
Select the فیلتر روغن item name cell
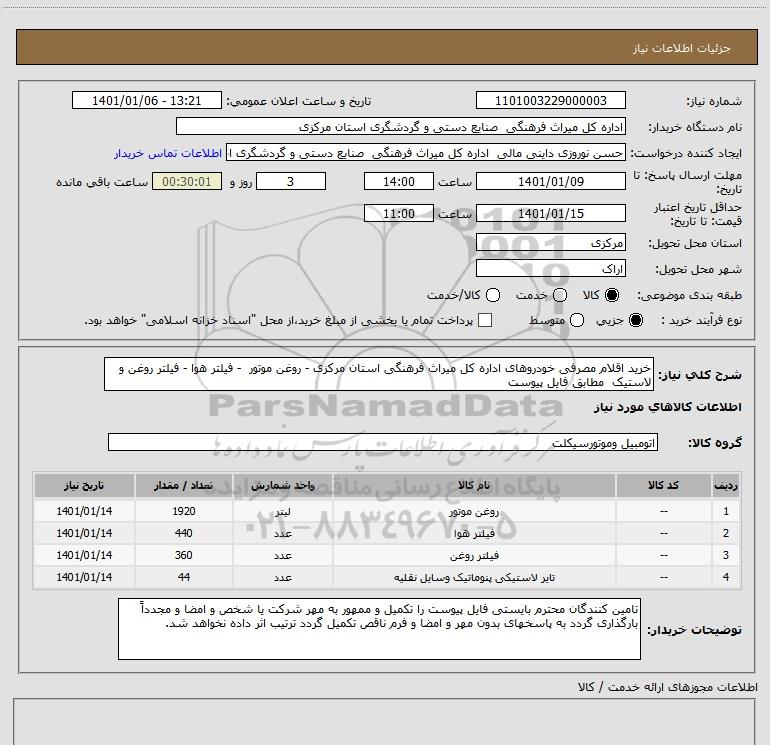tap(474, 555)
